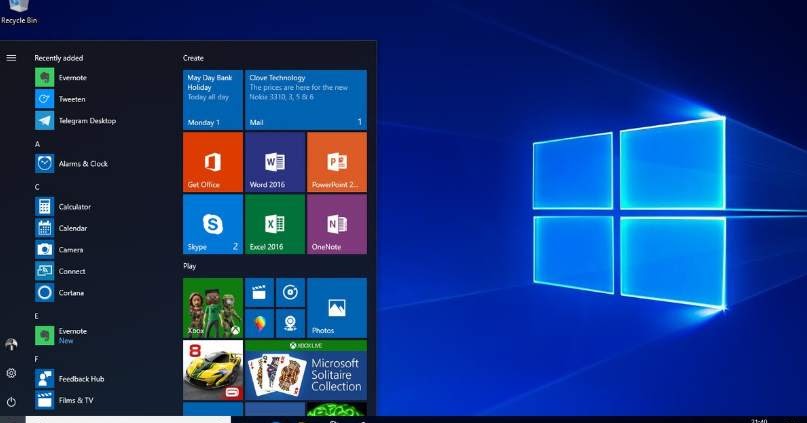Click the Recently added heading
807x423 pixels.
click(59, 58)
